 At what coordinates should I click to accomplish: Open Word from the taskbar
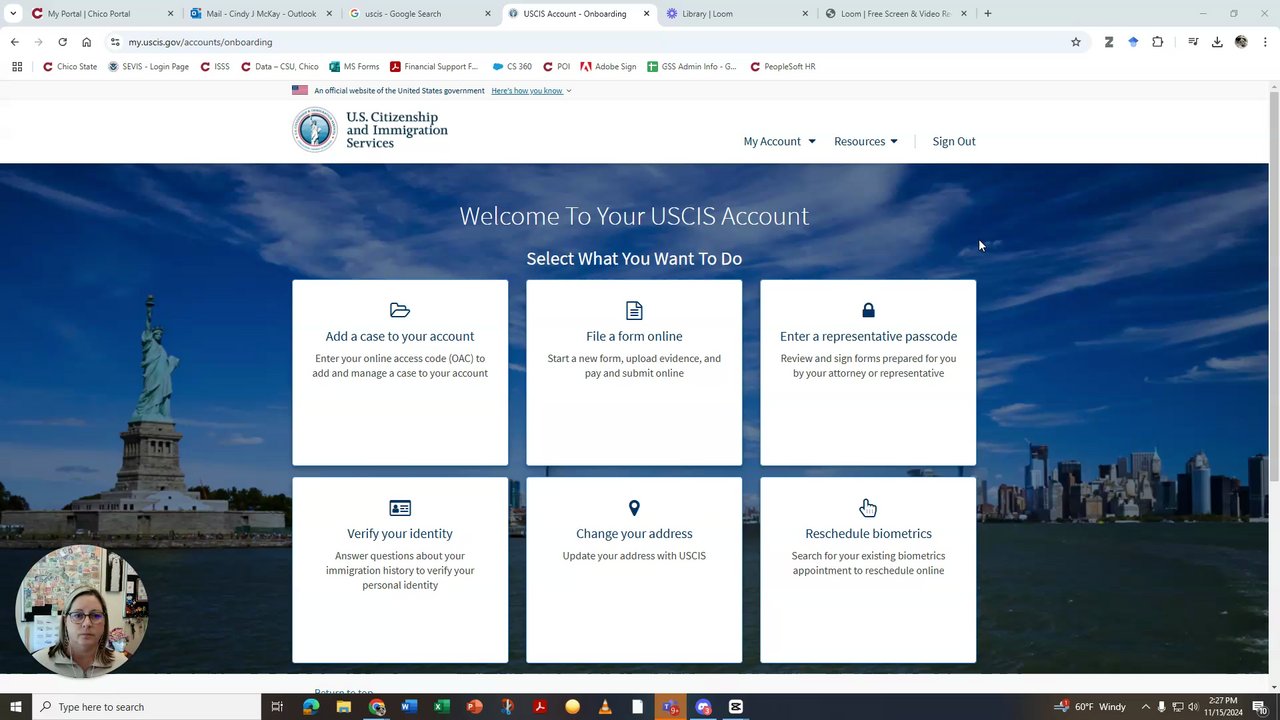[x=409, y=707]
